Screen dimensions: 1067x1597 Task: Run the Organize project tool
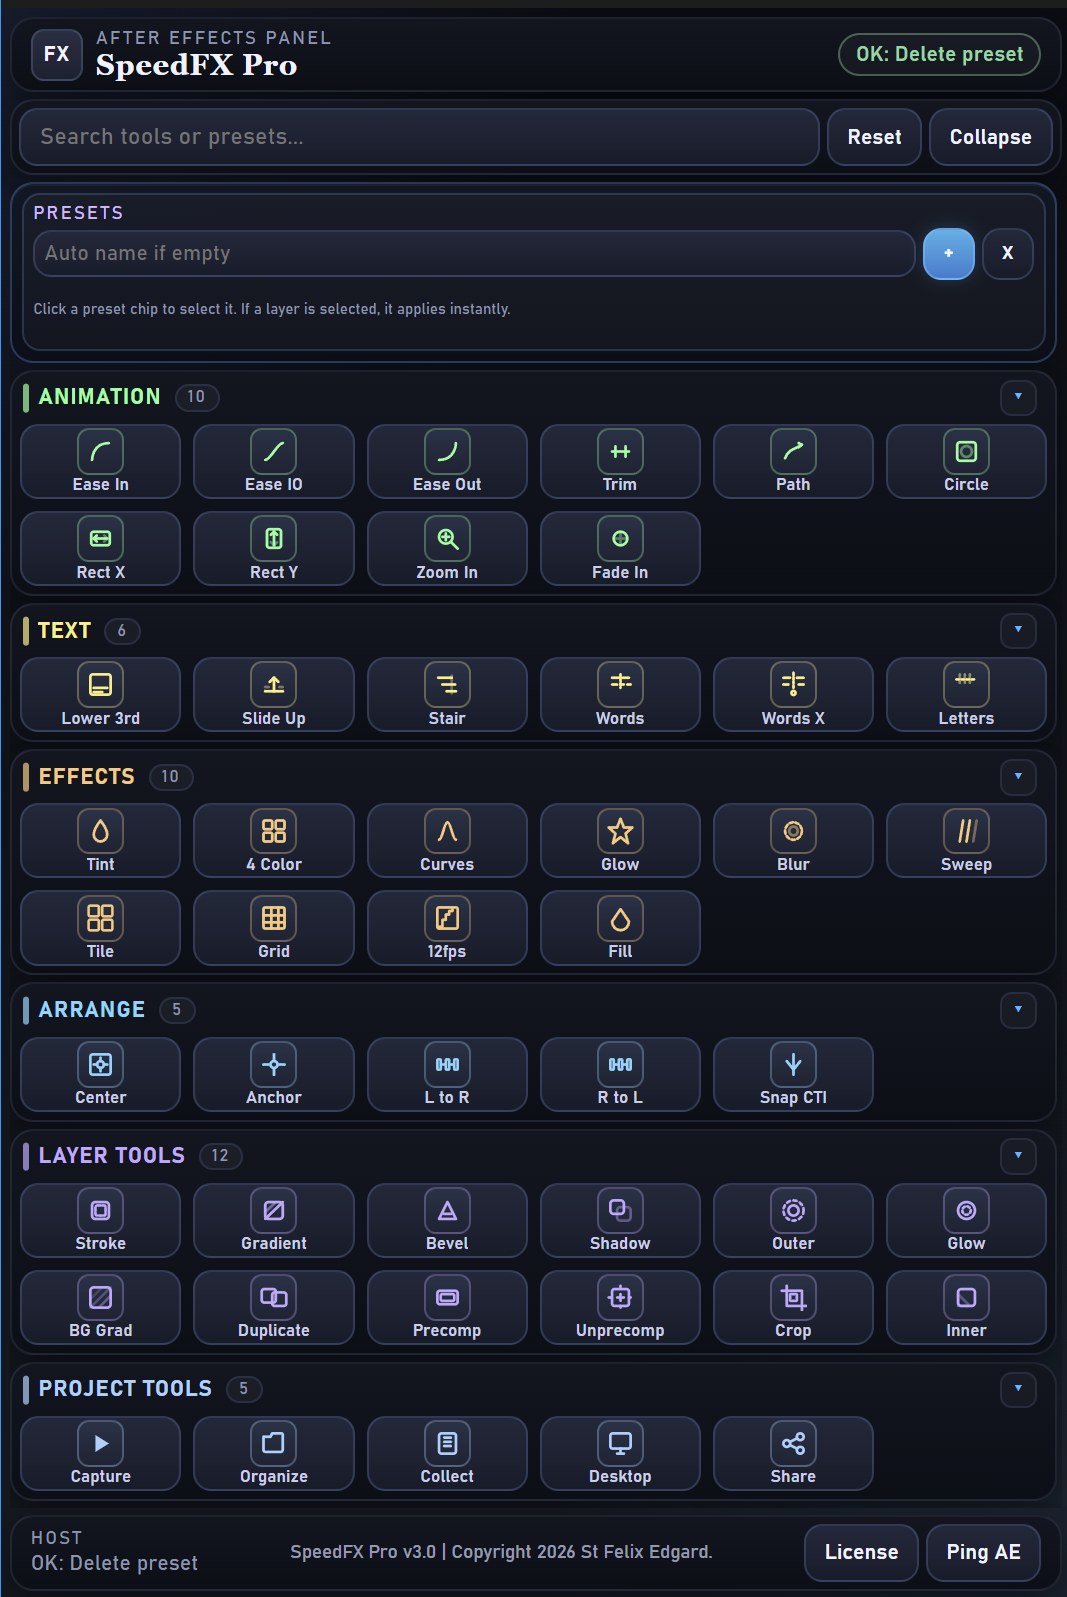pos(273,1453)
